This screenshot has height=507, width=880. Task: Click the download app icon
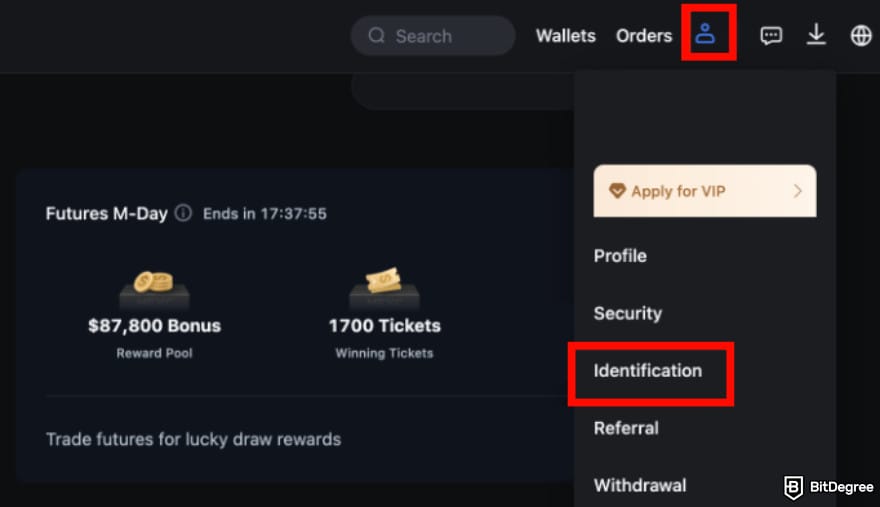pos(816,35)
